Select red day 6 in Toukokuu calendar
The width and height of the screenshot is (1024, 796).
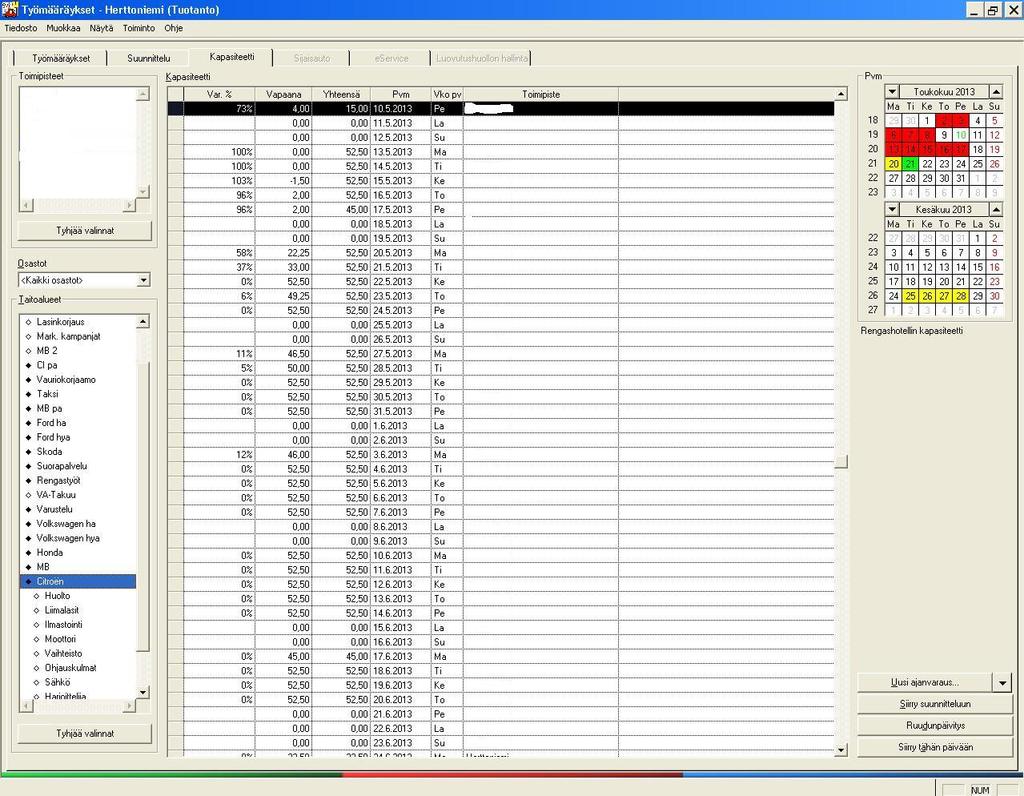coord(893,135)
